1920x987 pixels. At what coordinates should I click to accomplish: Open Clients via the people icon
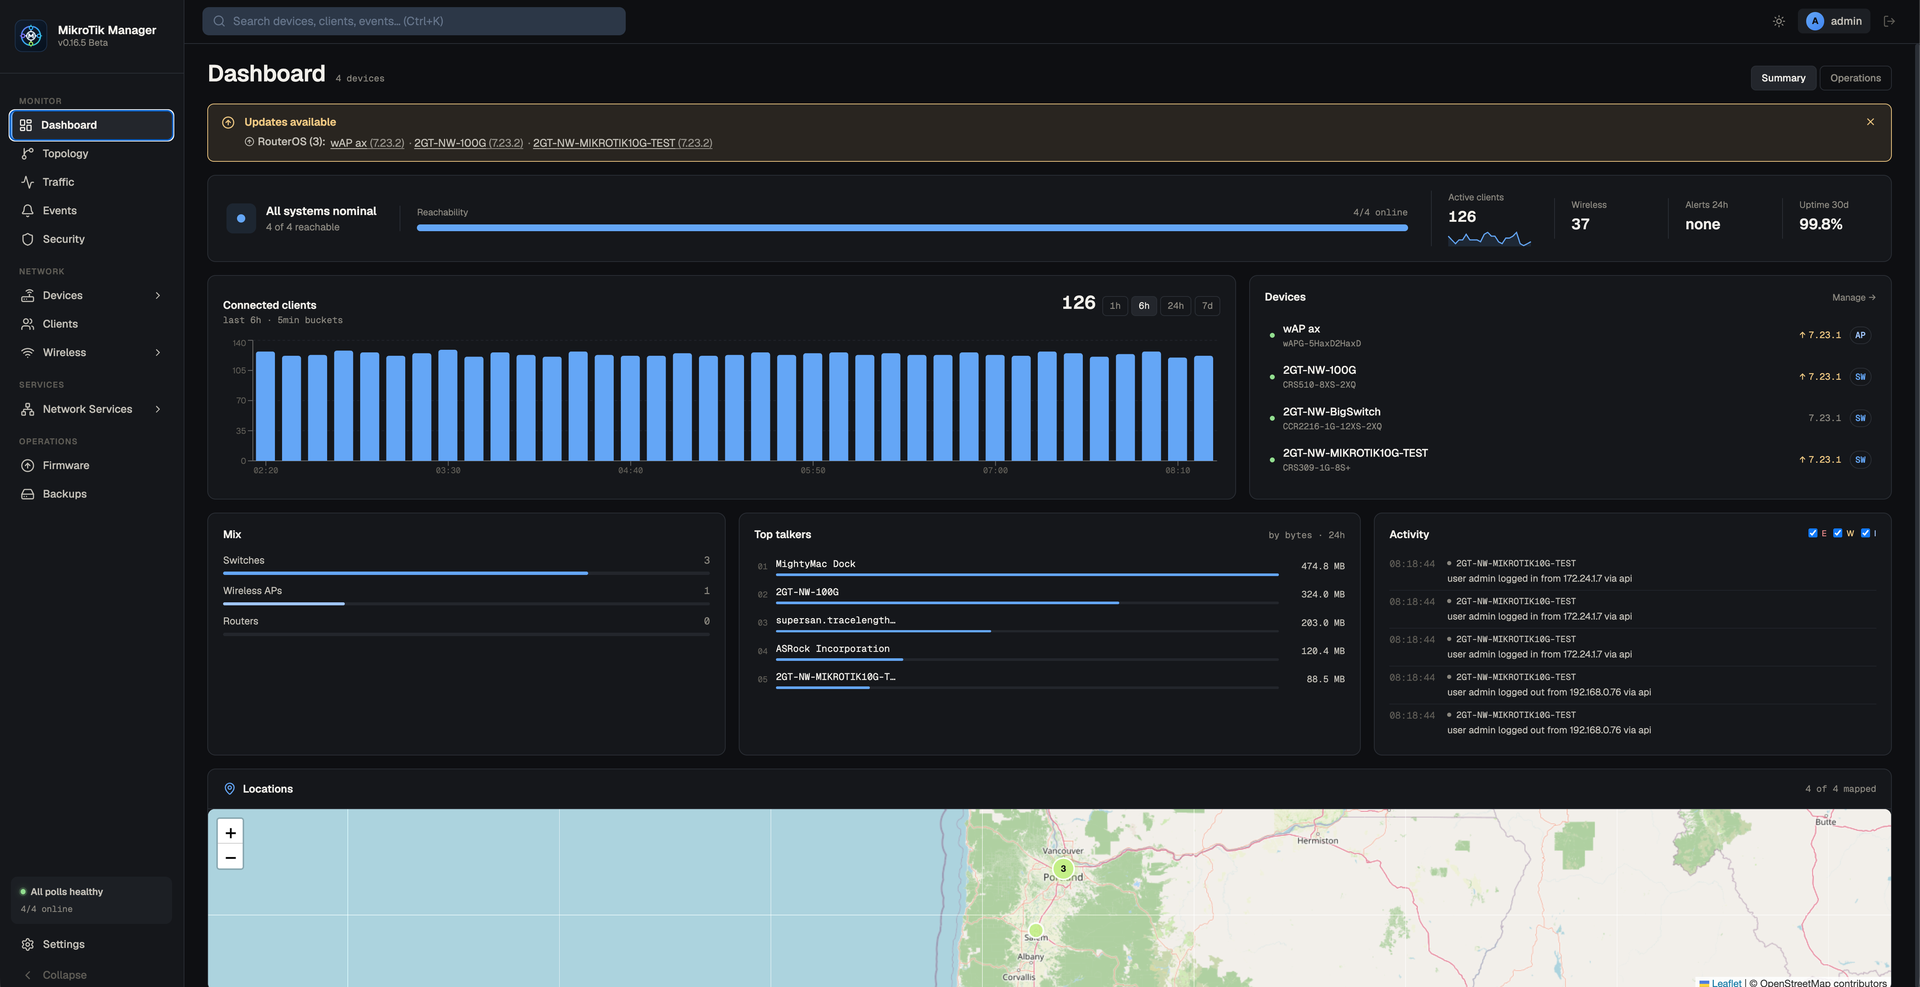[28, 324]
